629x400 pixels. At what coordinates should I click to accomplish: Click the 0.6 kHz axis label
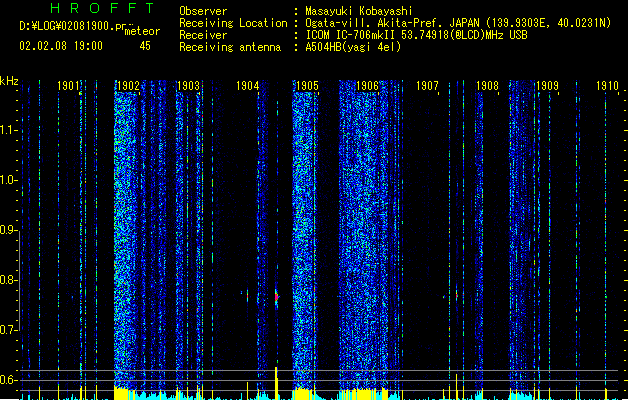[8, 380]
